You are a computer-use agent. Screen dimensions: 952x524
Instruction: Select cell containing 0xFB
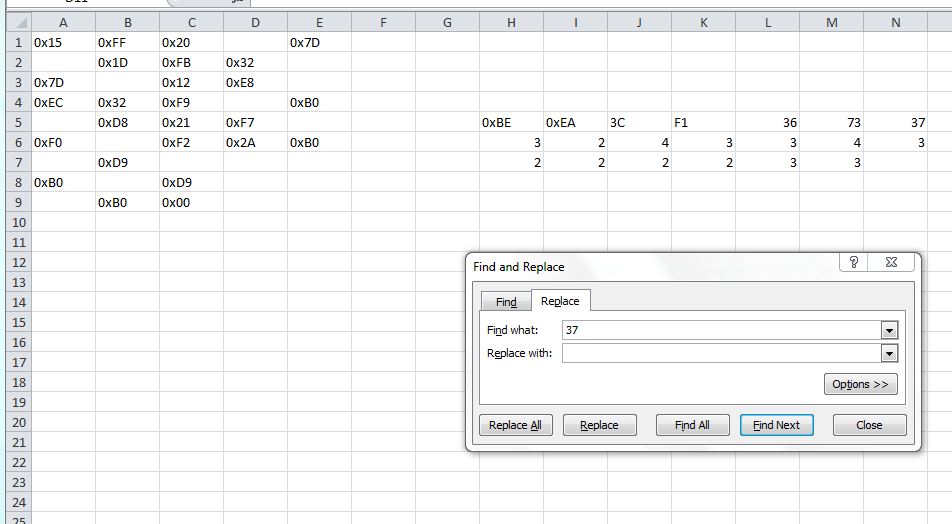[191, 63]
